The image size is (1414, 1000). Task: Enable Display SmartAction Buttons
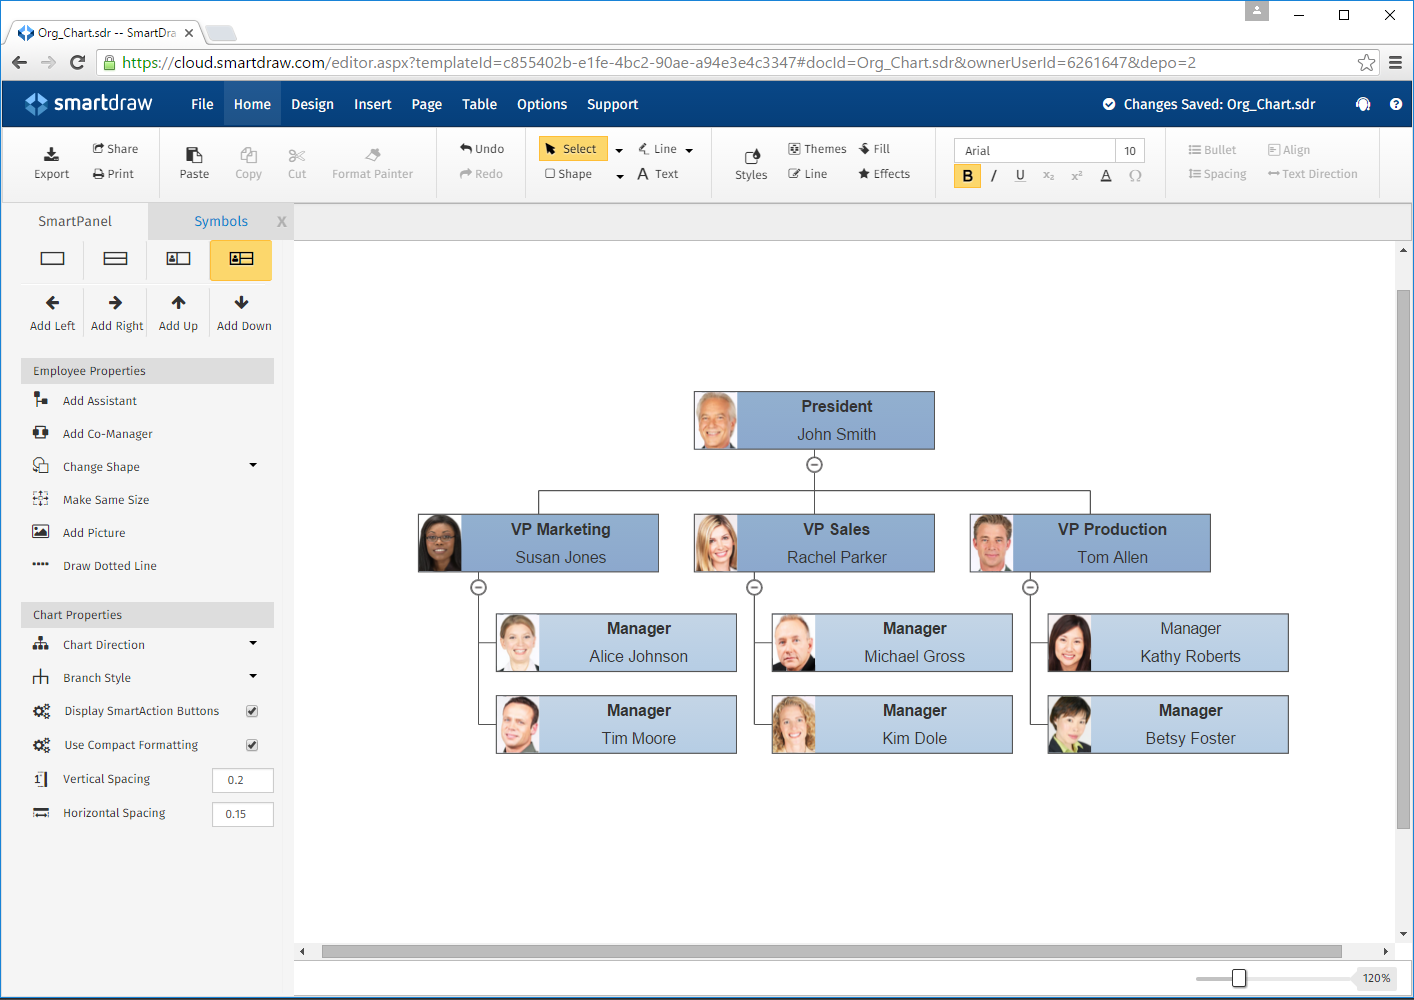[x=252, y=711]
